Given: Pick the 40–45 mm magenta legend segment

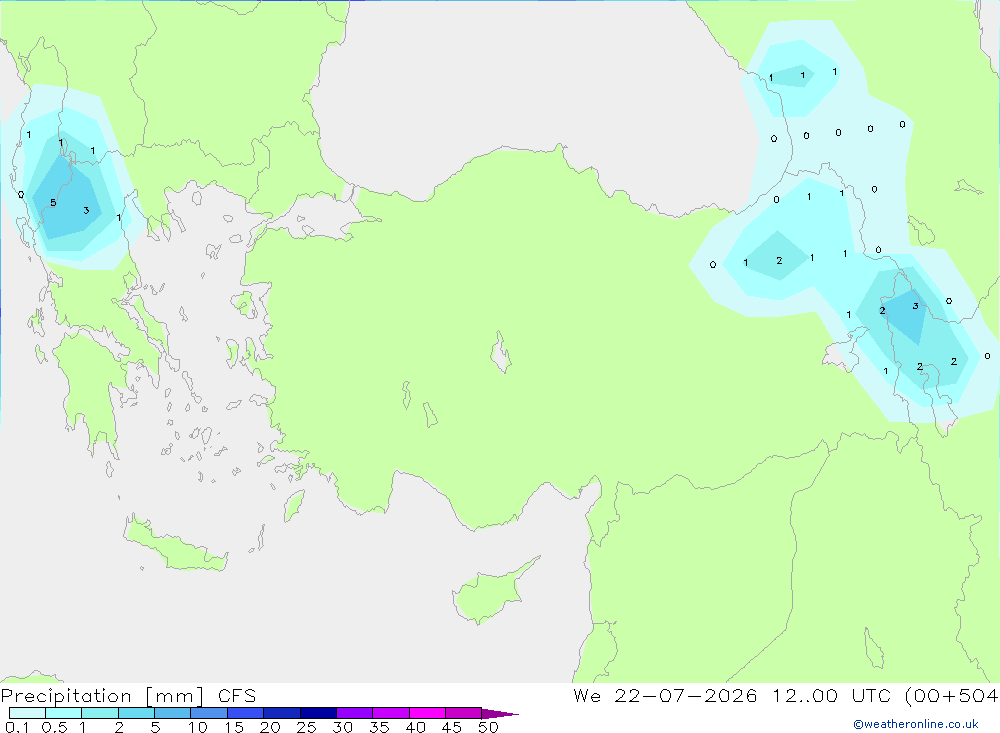Looking at the screenshot, I should pyautogui.click(x=427, y=713).
